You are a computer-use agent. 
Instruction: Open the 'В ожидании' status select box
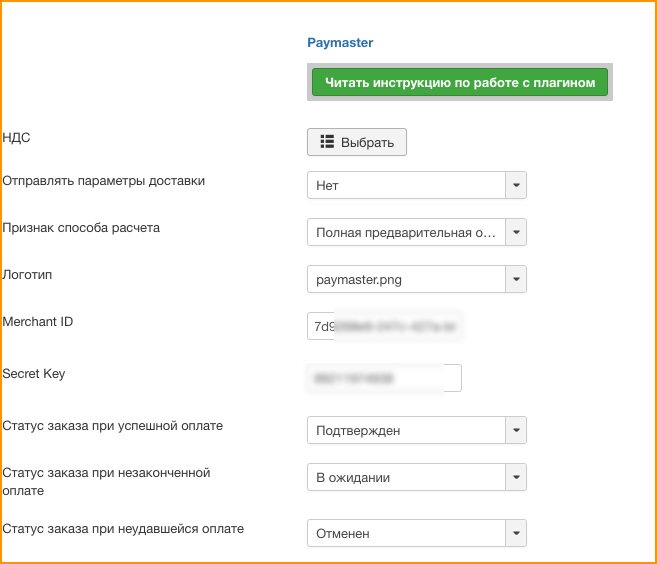coord(416,477)
